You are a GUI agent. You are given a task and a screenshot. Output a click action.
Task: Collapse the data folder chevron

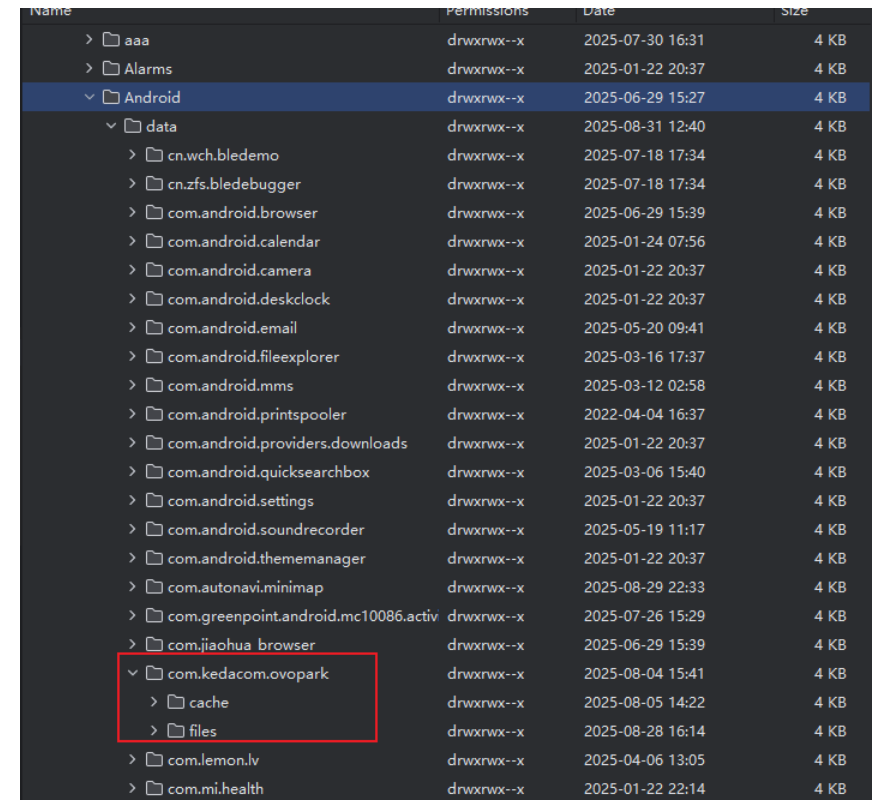[x=111, y=126]
